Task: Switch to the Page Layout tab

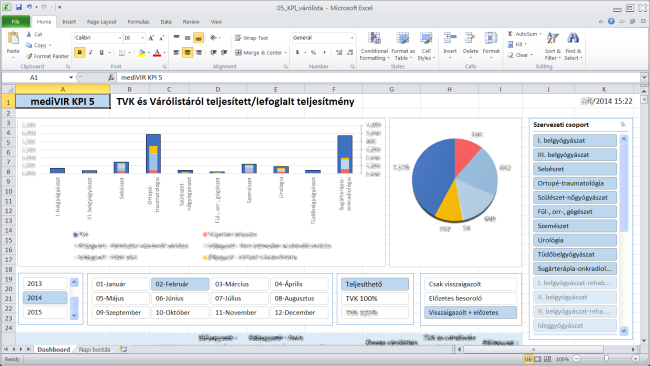Action: pos(101,22)
